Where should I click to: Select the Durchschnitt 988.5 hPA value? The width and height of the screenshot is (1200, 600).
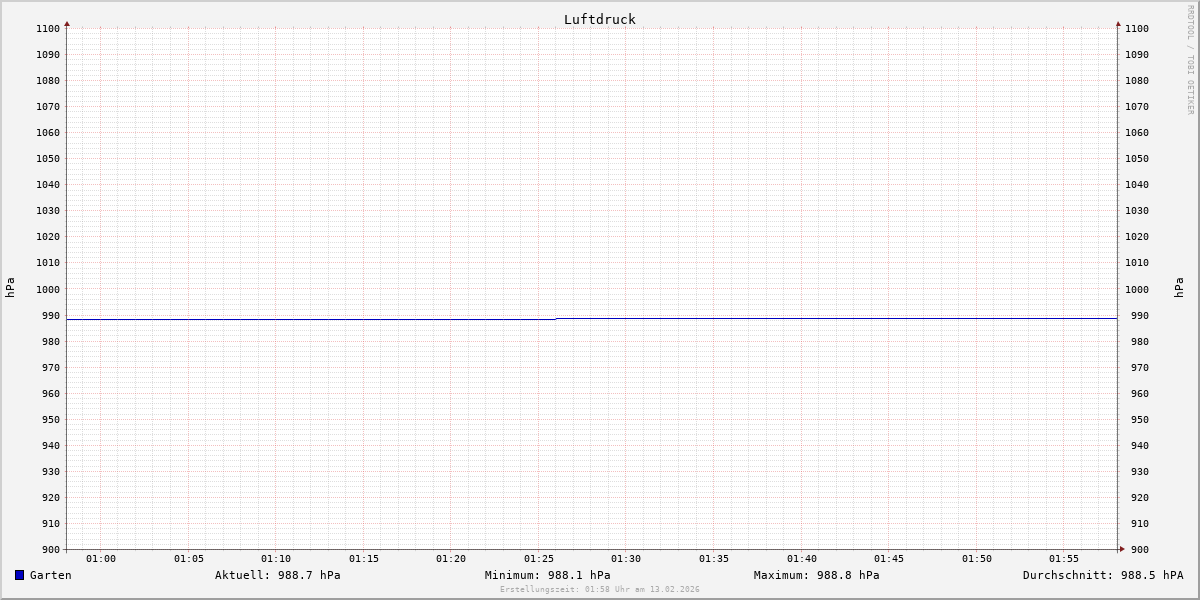pos(1102,575)
